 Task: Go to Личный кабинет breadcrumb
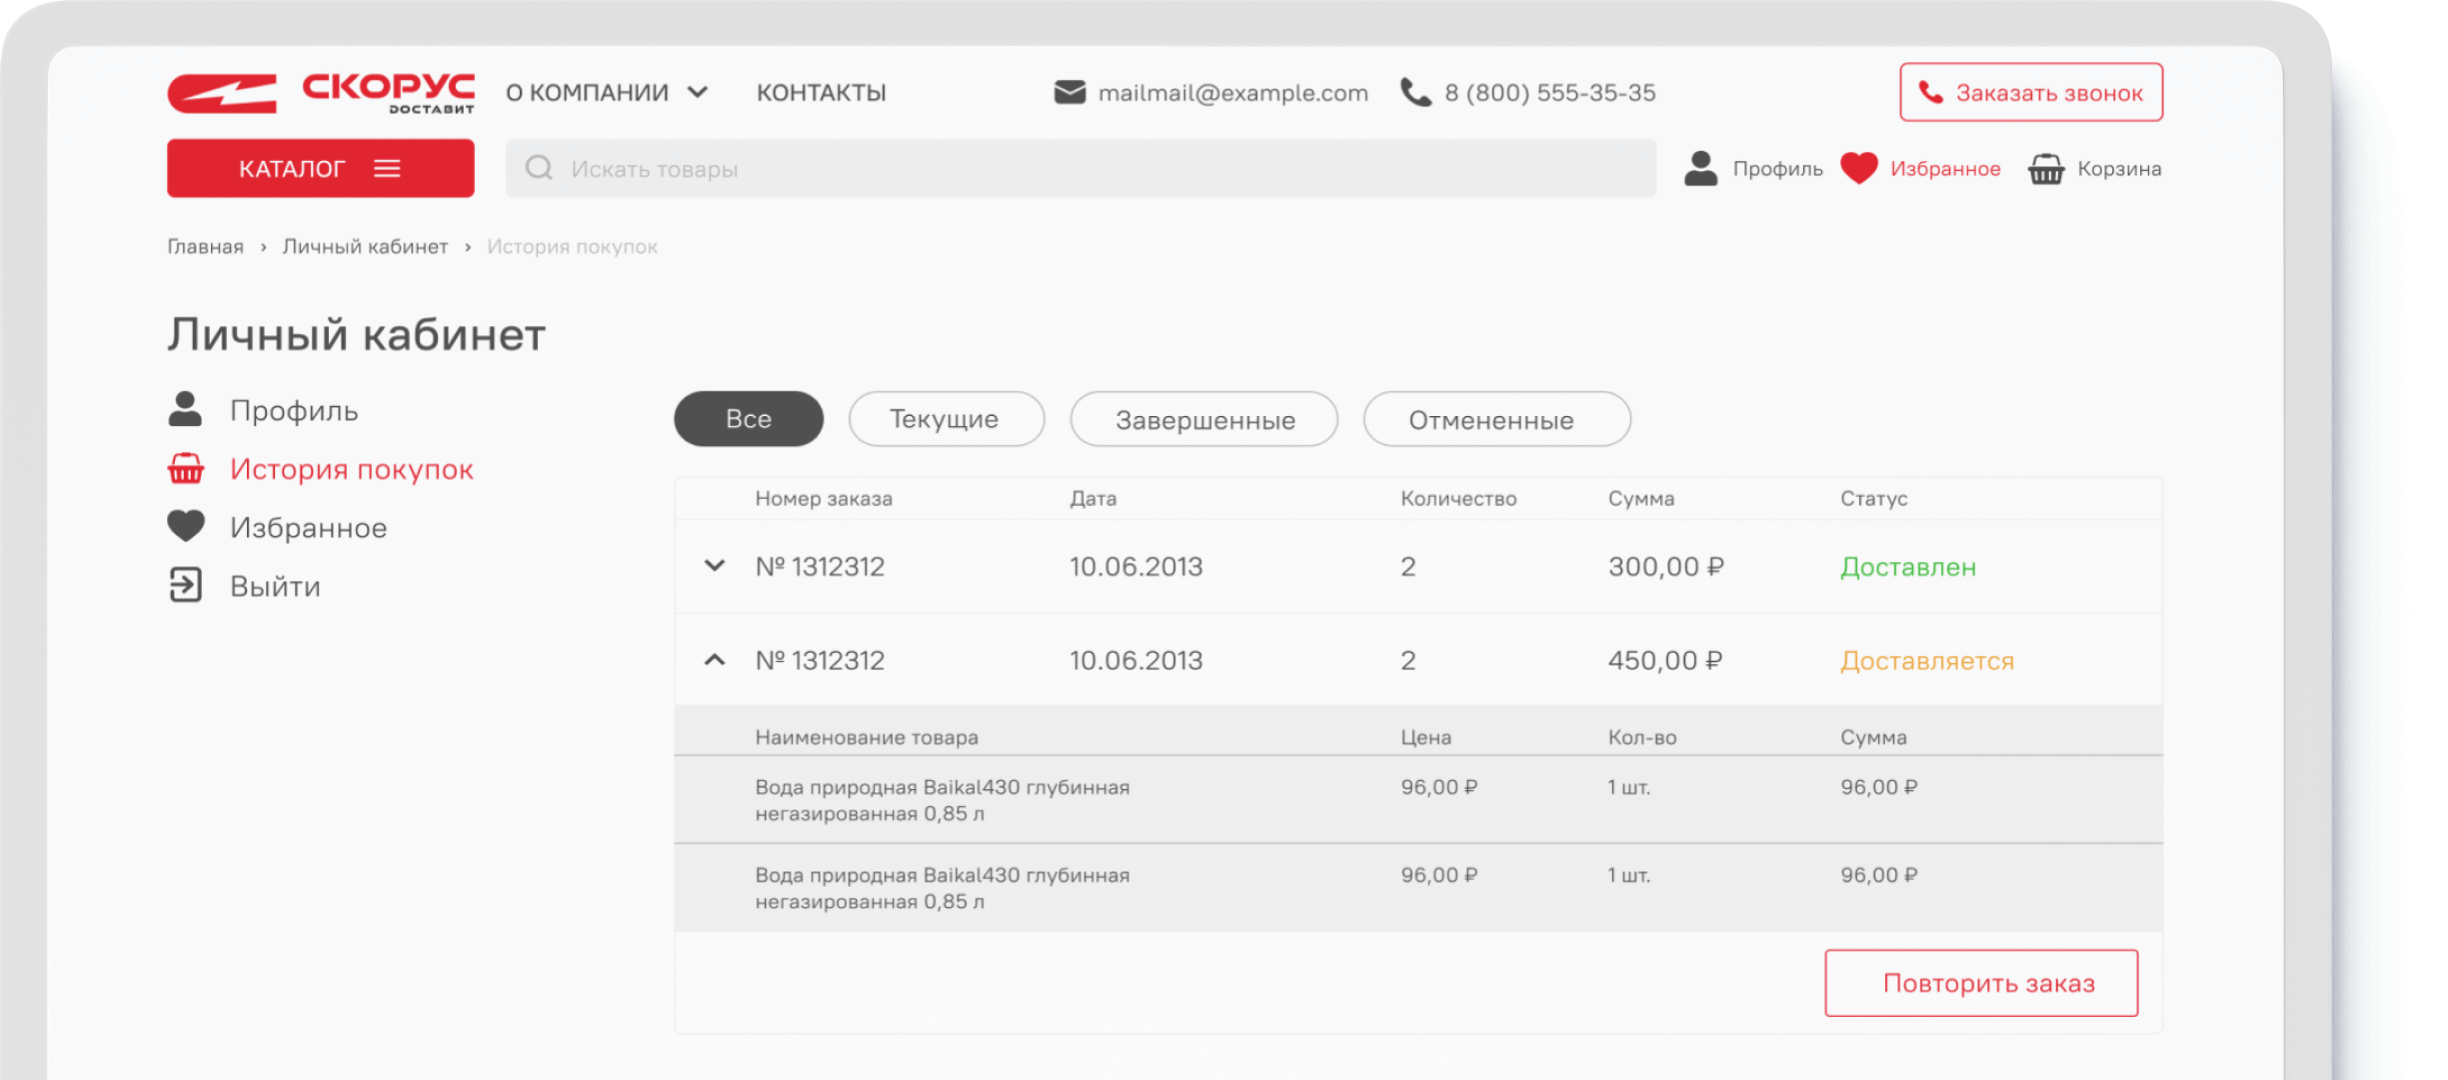pos(365,247)
